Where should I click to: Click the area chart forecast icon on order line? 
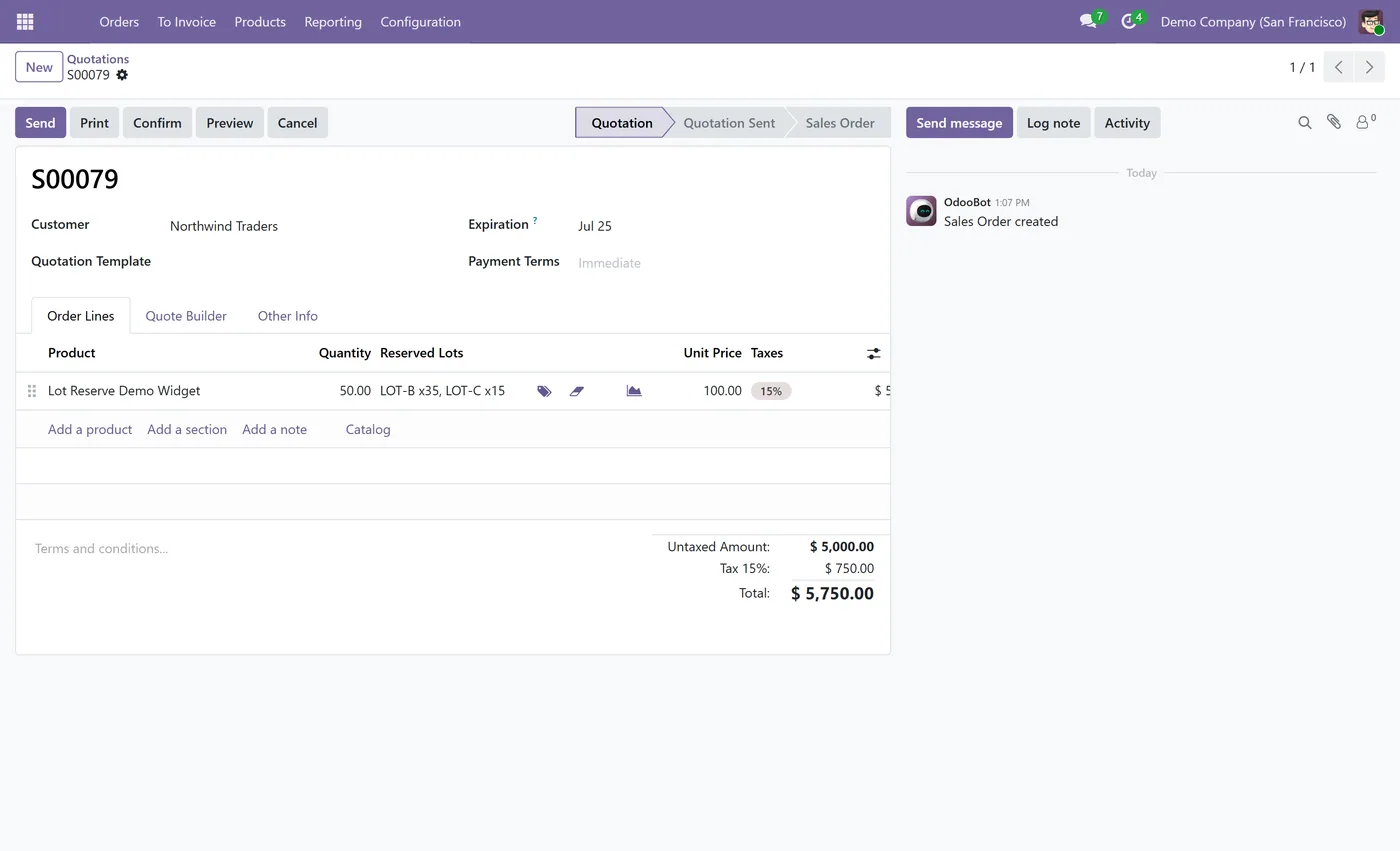tap(634, 391)
